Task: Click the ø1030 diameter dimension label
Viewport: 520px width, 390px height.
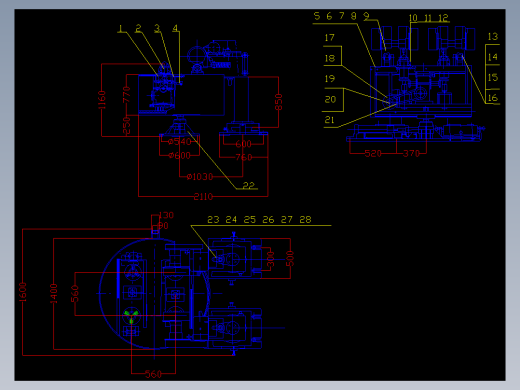Action: click(x=200, y=176)
